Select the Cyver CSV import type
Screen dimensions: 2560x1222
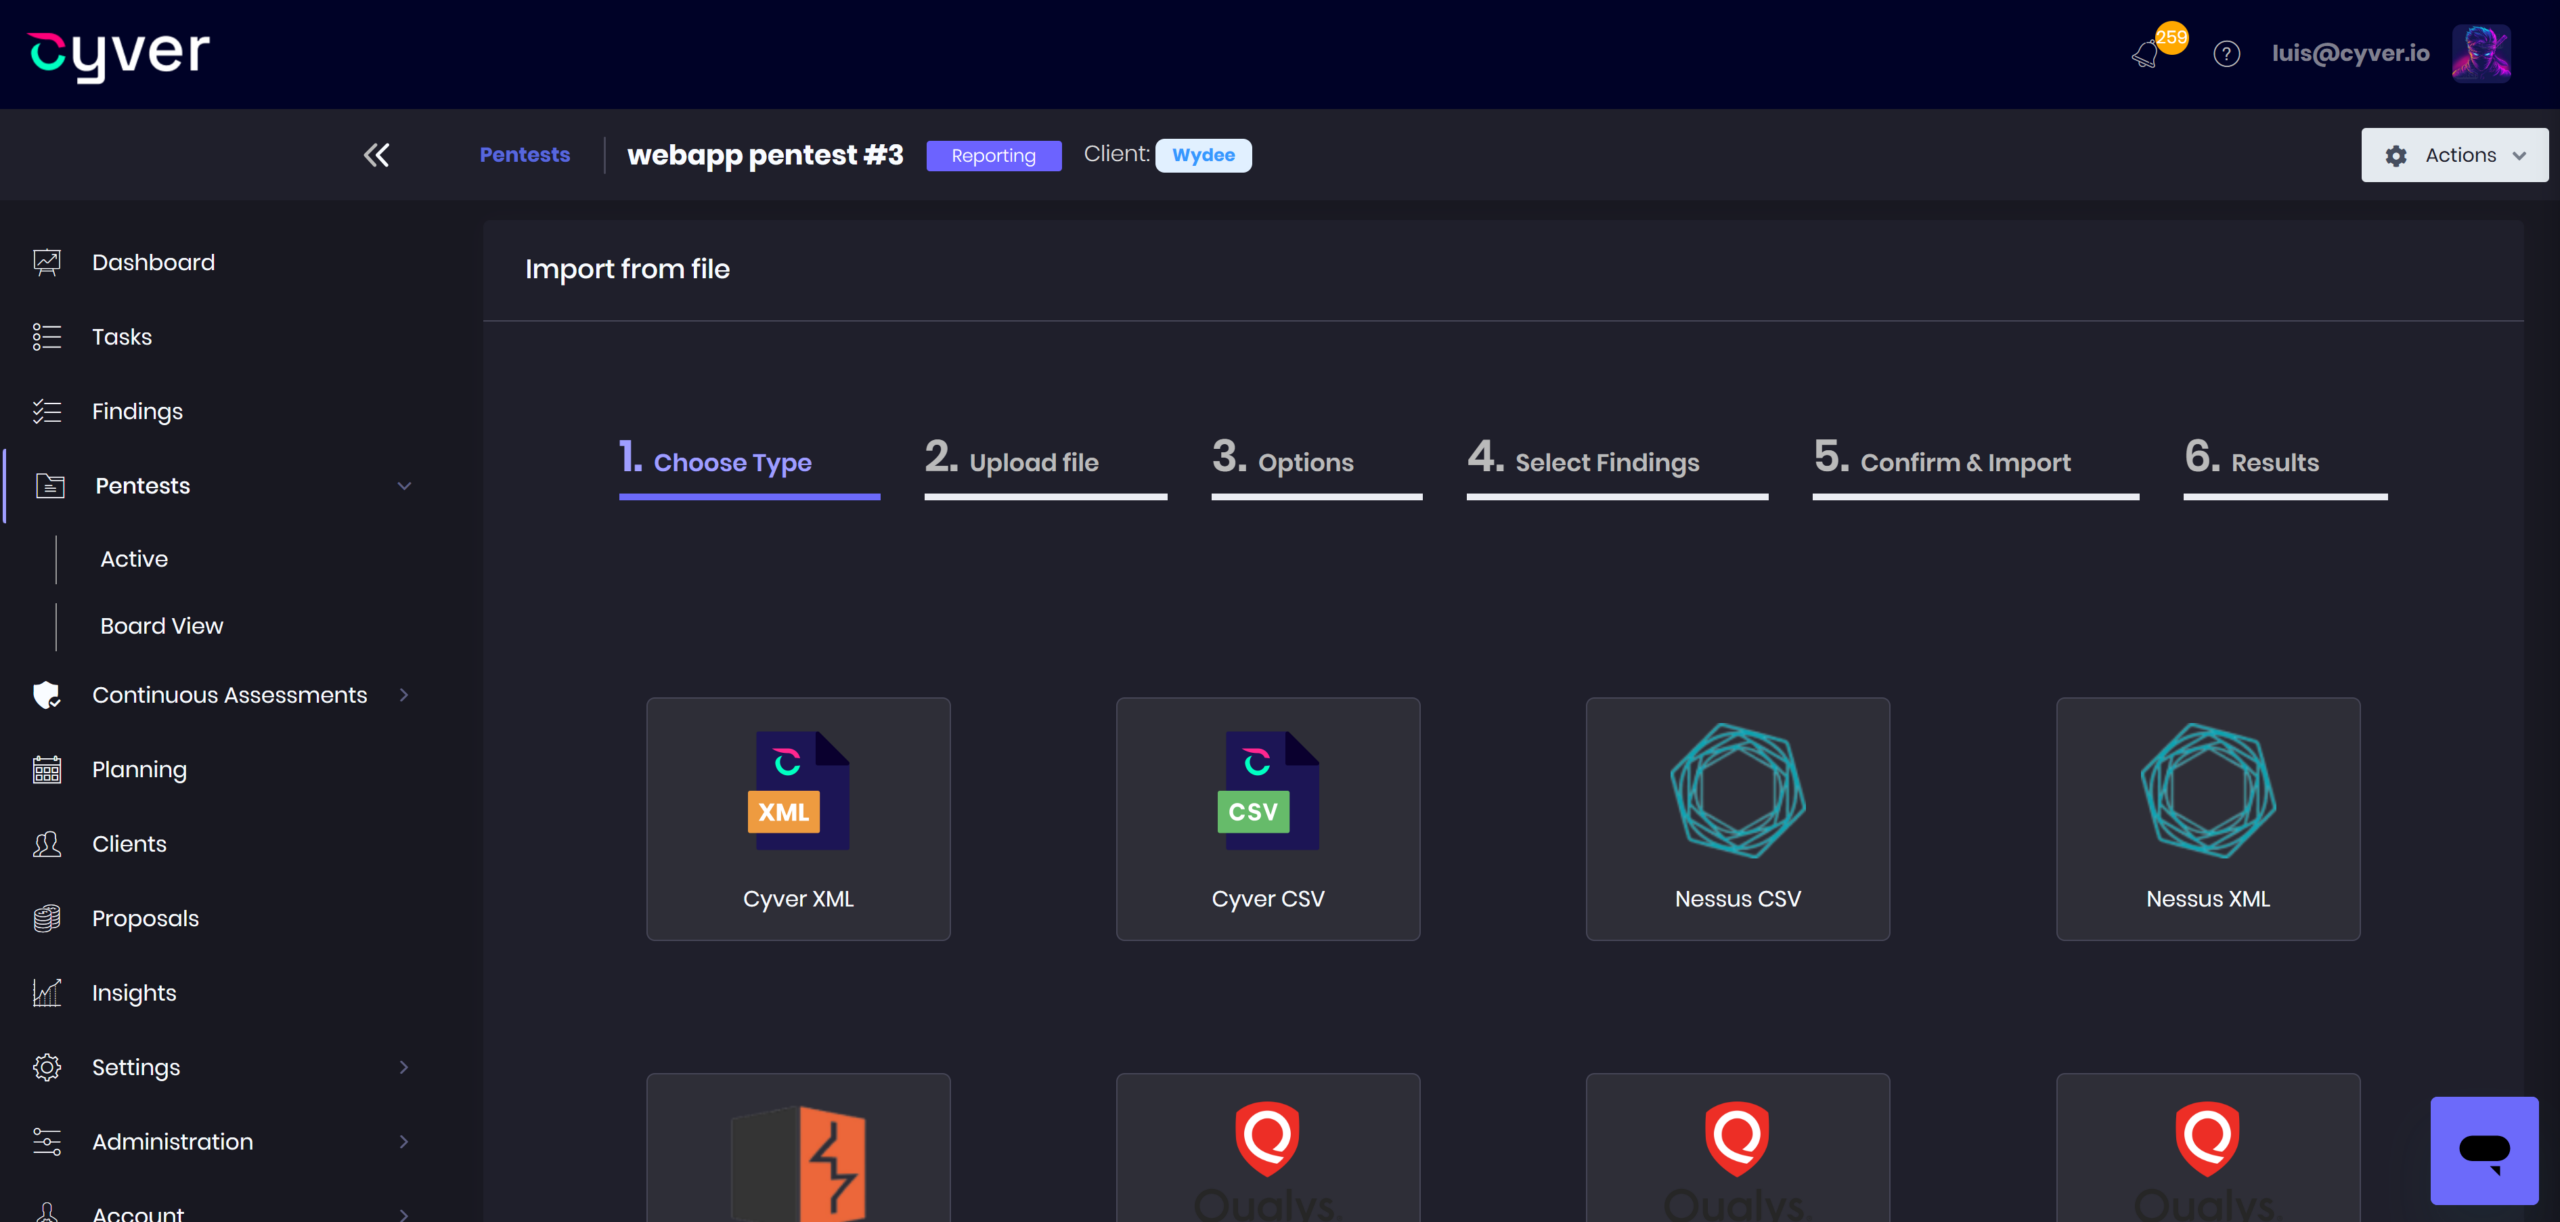tap(1268, 819)
